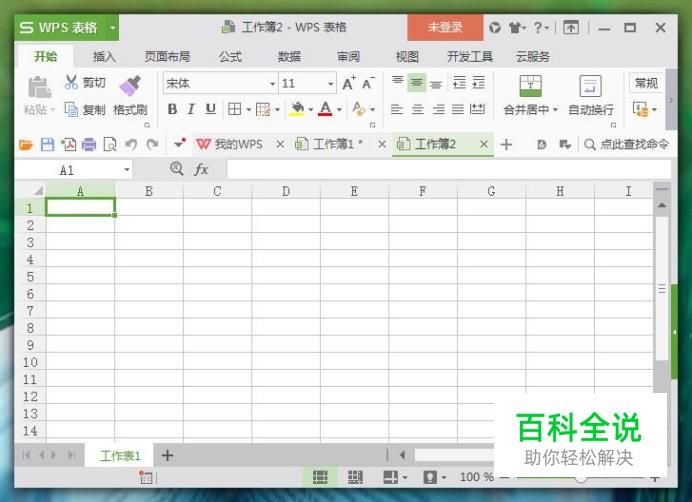The width and height of the screenshot is (692, 502).
Task: Click the red font color A icon
Action: tap(325, 109)
